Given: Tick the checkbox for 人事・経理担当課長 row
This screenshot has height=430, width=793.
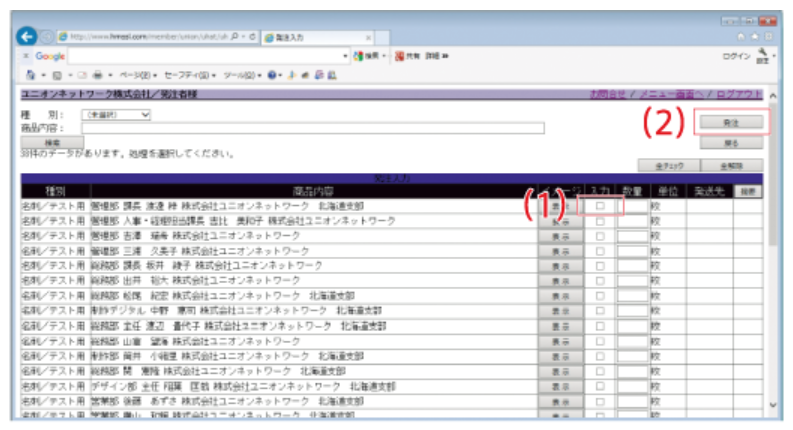Looking at the screenshot, I should coord(600,221).
